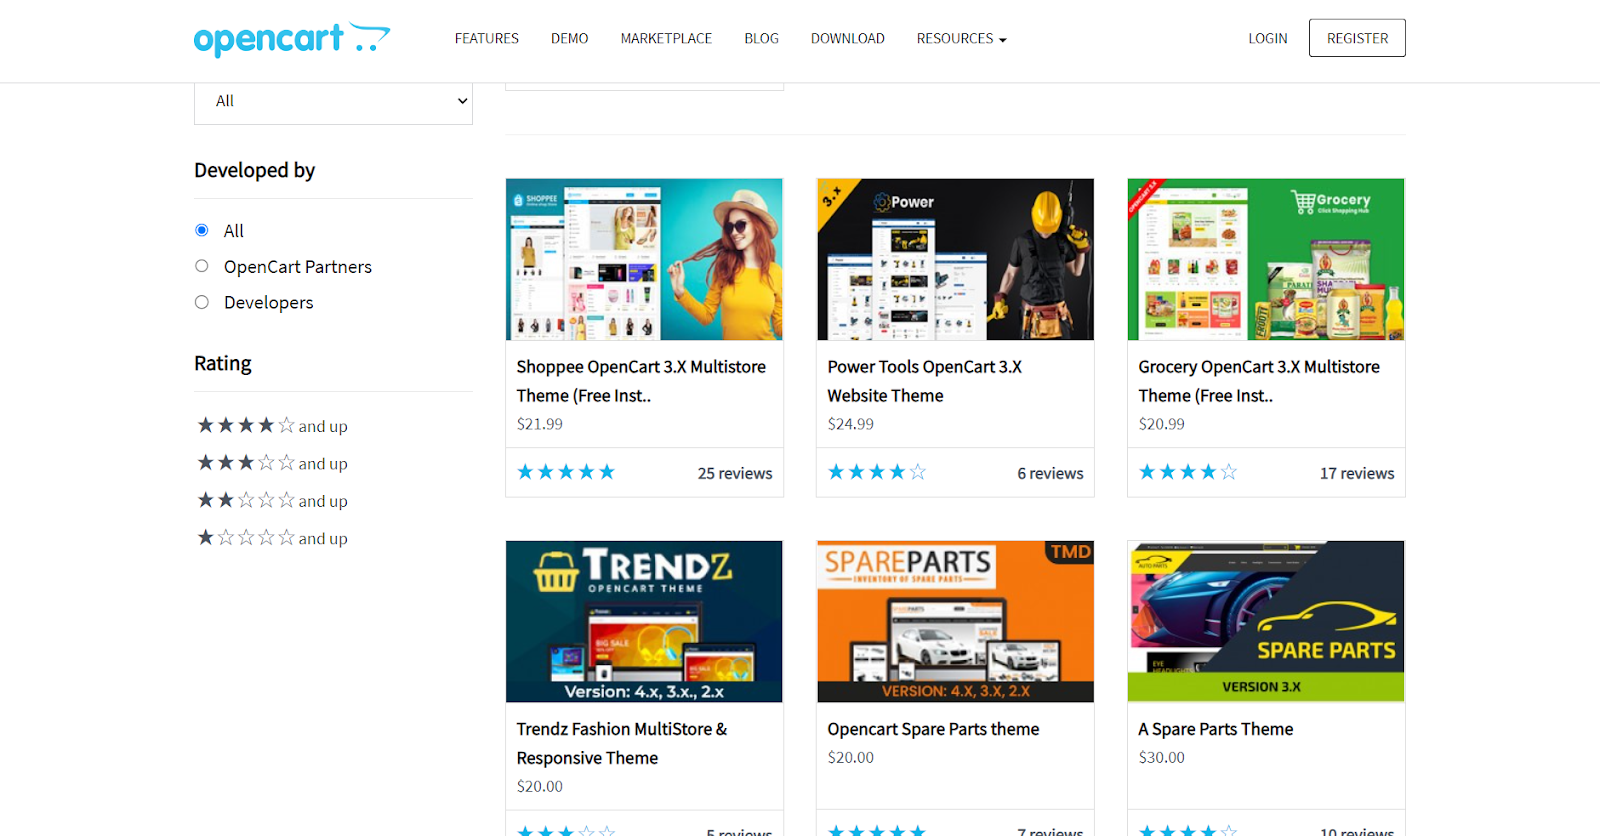Select the Developers radio option
This screenshot has height=836, width=1600.
tap(202, 302)
